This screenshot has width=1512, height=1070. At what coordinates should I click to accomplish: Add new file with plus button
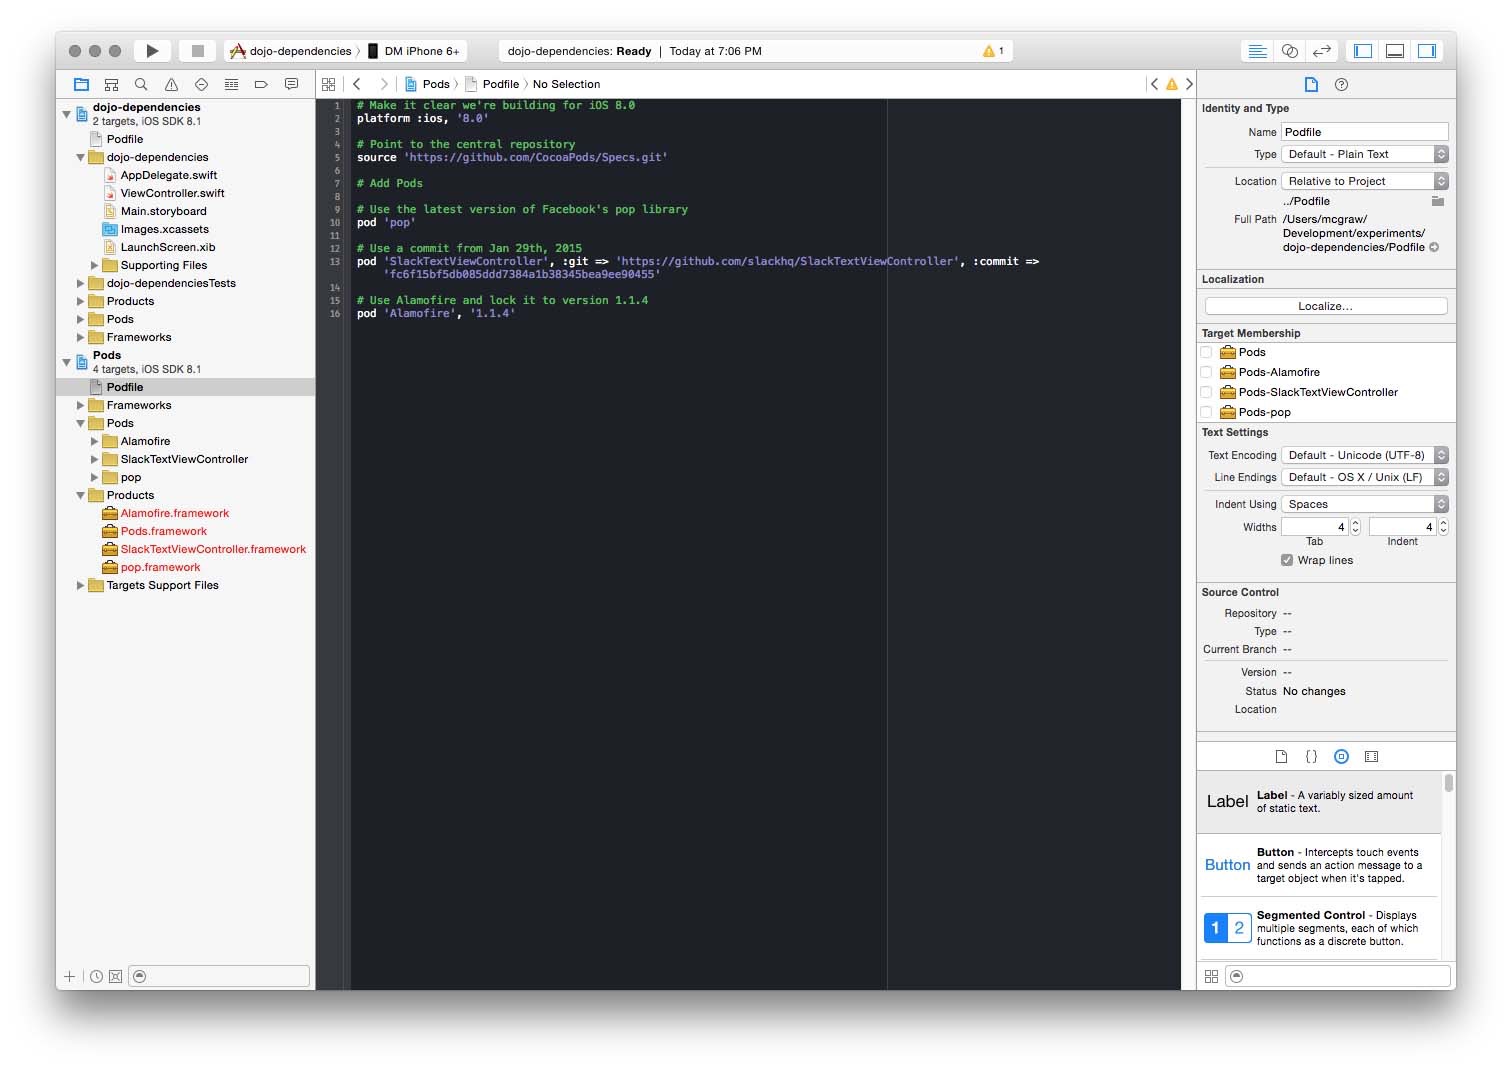69,976
